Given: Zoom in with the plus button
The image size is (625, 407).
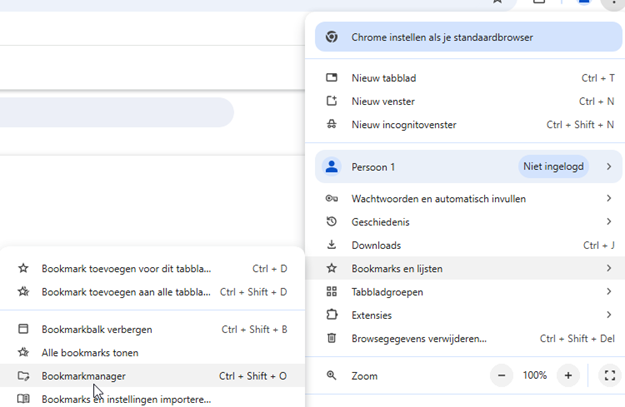Looking at the screenshot, I should [568, 375].
